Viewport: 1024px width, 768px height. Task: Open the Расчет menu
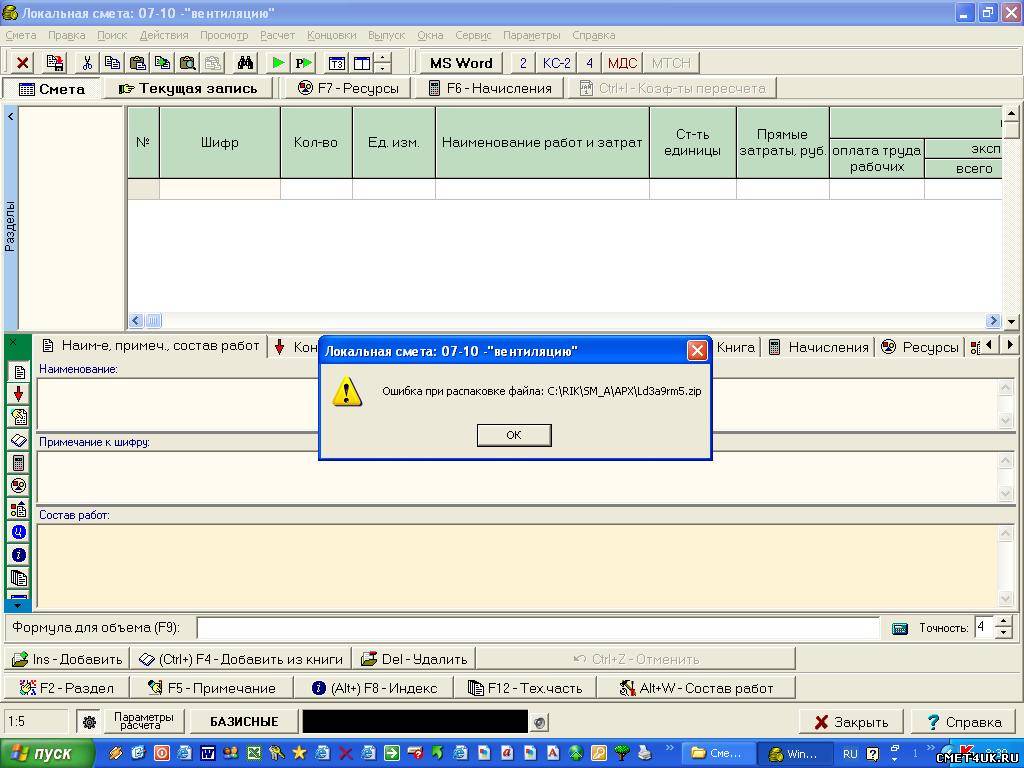(x=278, y=35)
